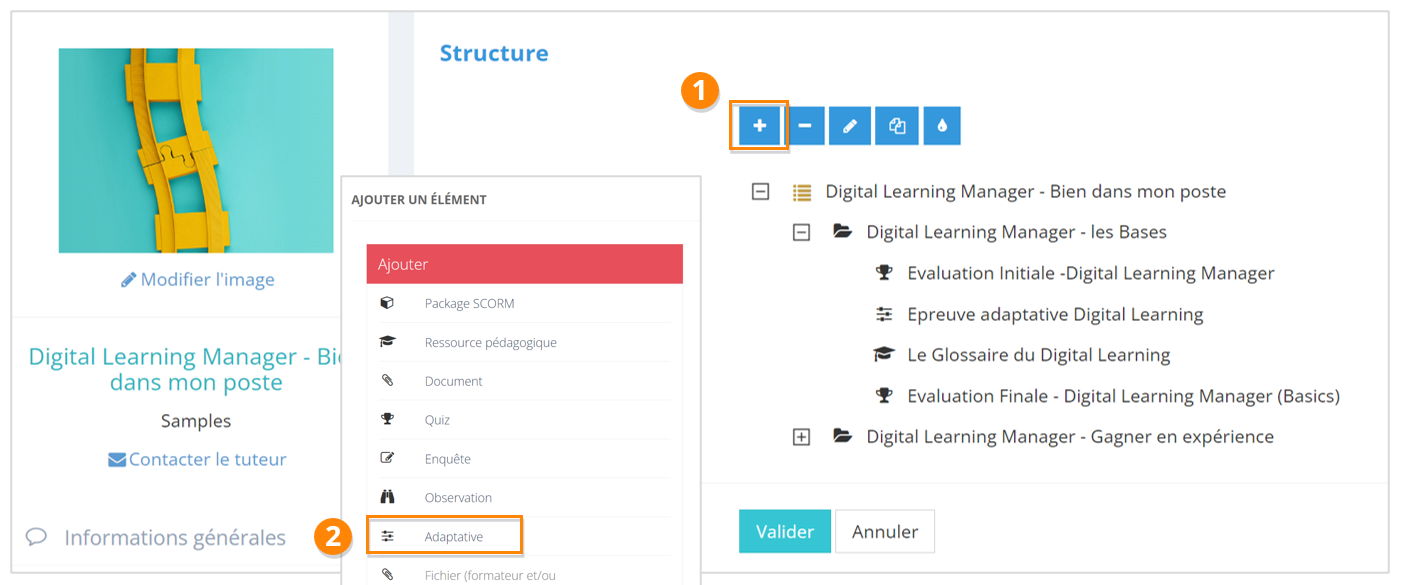Click the duplicate copy toolbar button
Viewport: 1408px width, 585px height.
896,126
